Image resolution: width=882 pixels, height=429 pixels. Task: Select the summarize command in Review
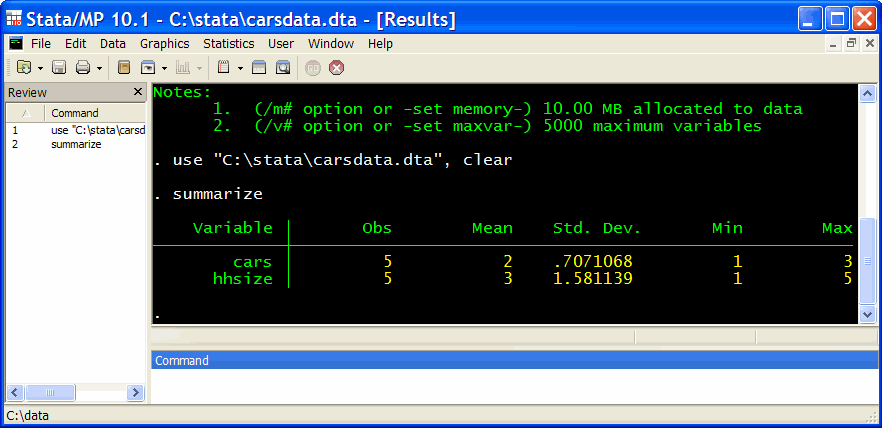(x=76, y=144)
